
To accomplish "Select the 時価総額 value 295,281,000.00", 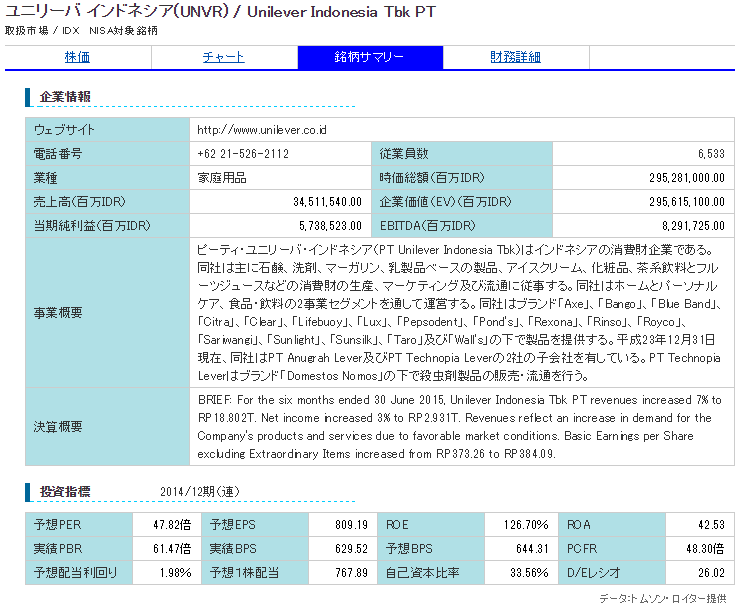I will point(687,178).
